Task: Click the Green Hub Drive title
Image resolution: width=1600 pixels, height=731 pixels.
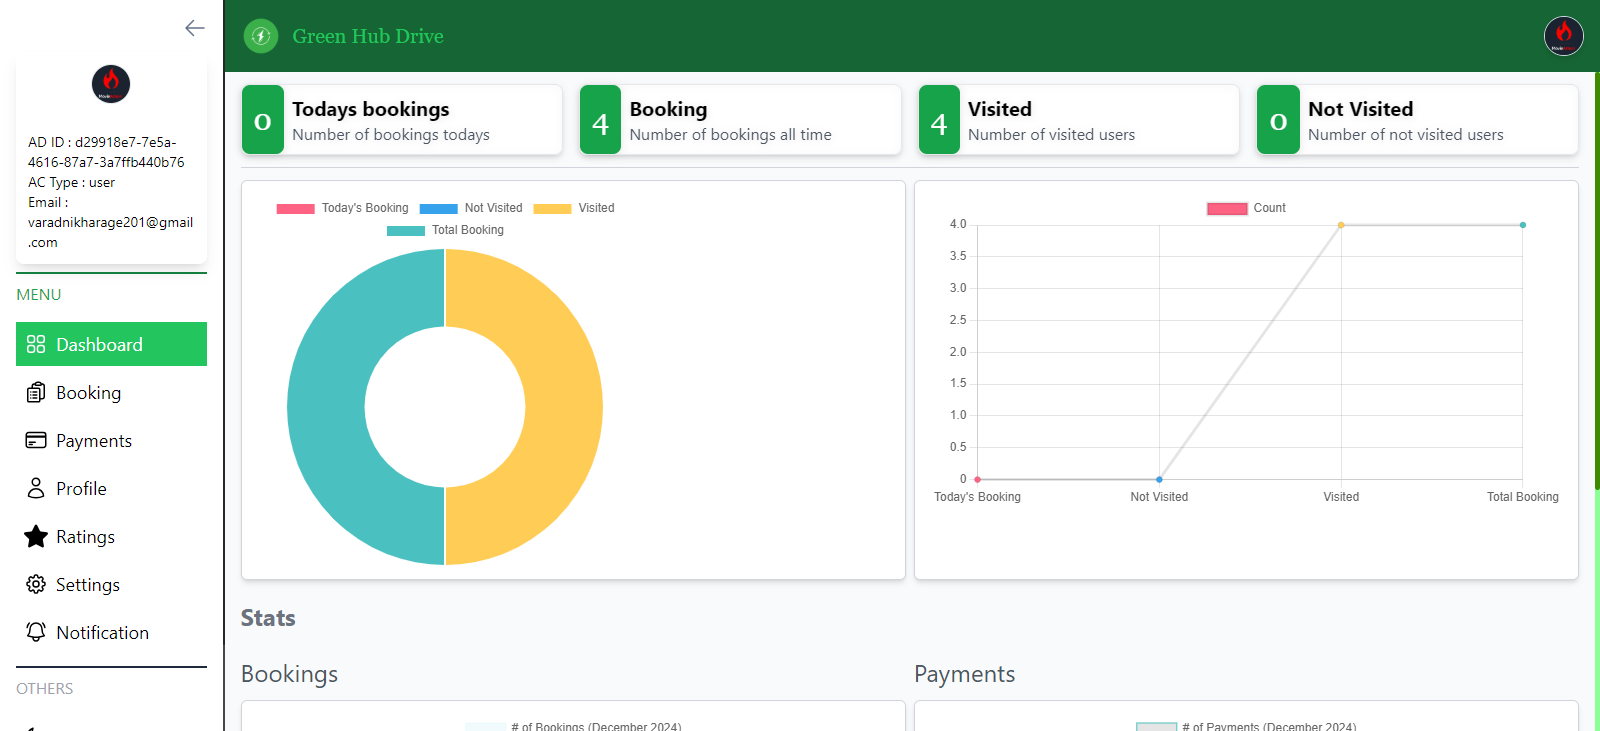Action: pyautogui.click(x=368, y=36)
